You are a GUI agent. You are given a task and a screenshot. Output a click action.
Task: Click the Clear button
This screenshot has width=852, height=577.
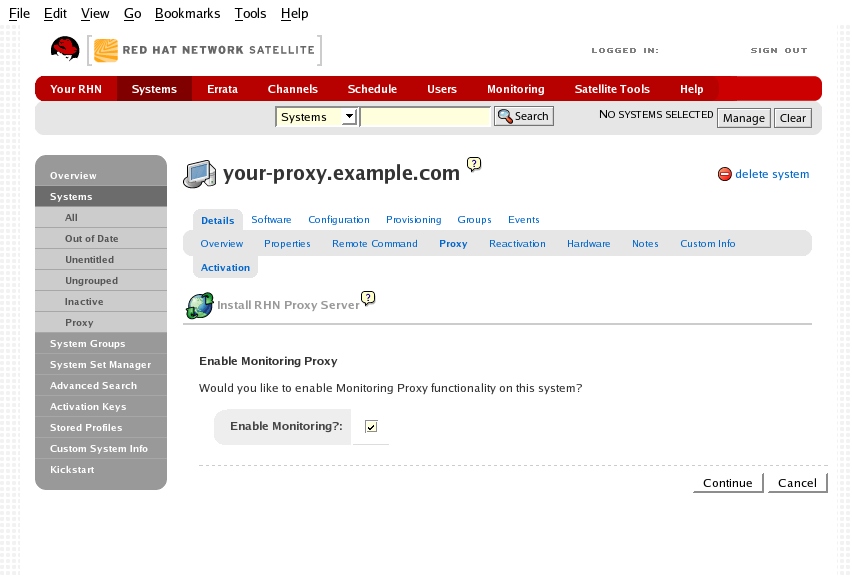point(793,118)
